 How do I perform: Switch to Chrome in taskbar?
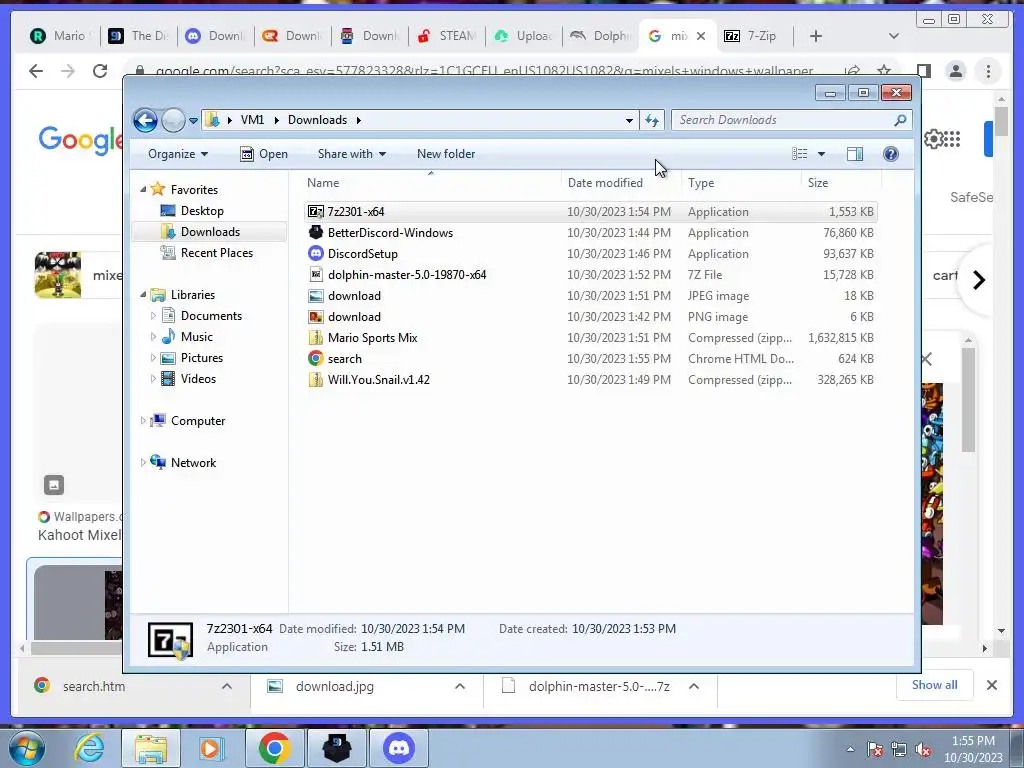pyautogui.click(x=274, y=748)
